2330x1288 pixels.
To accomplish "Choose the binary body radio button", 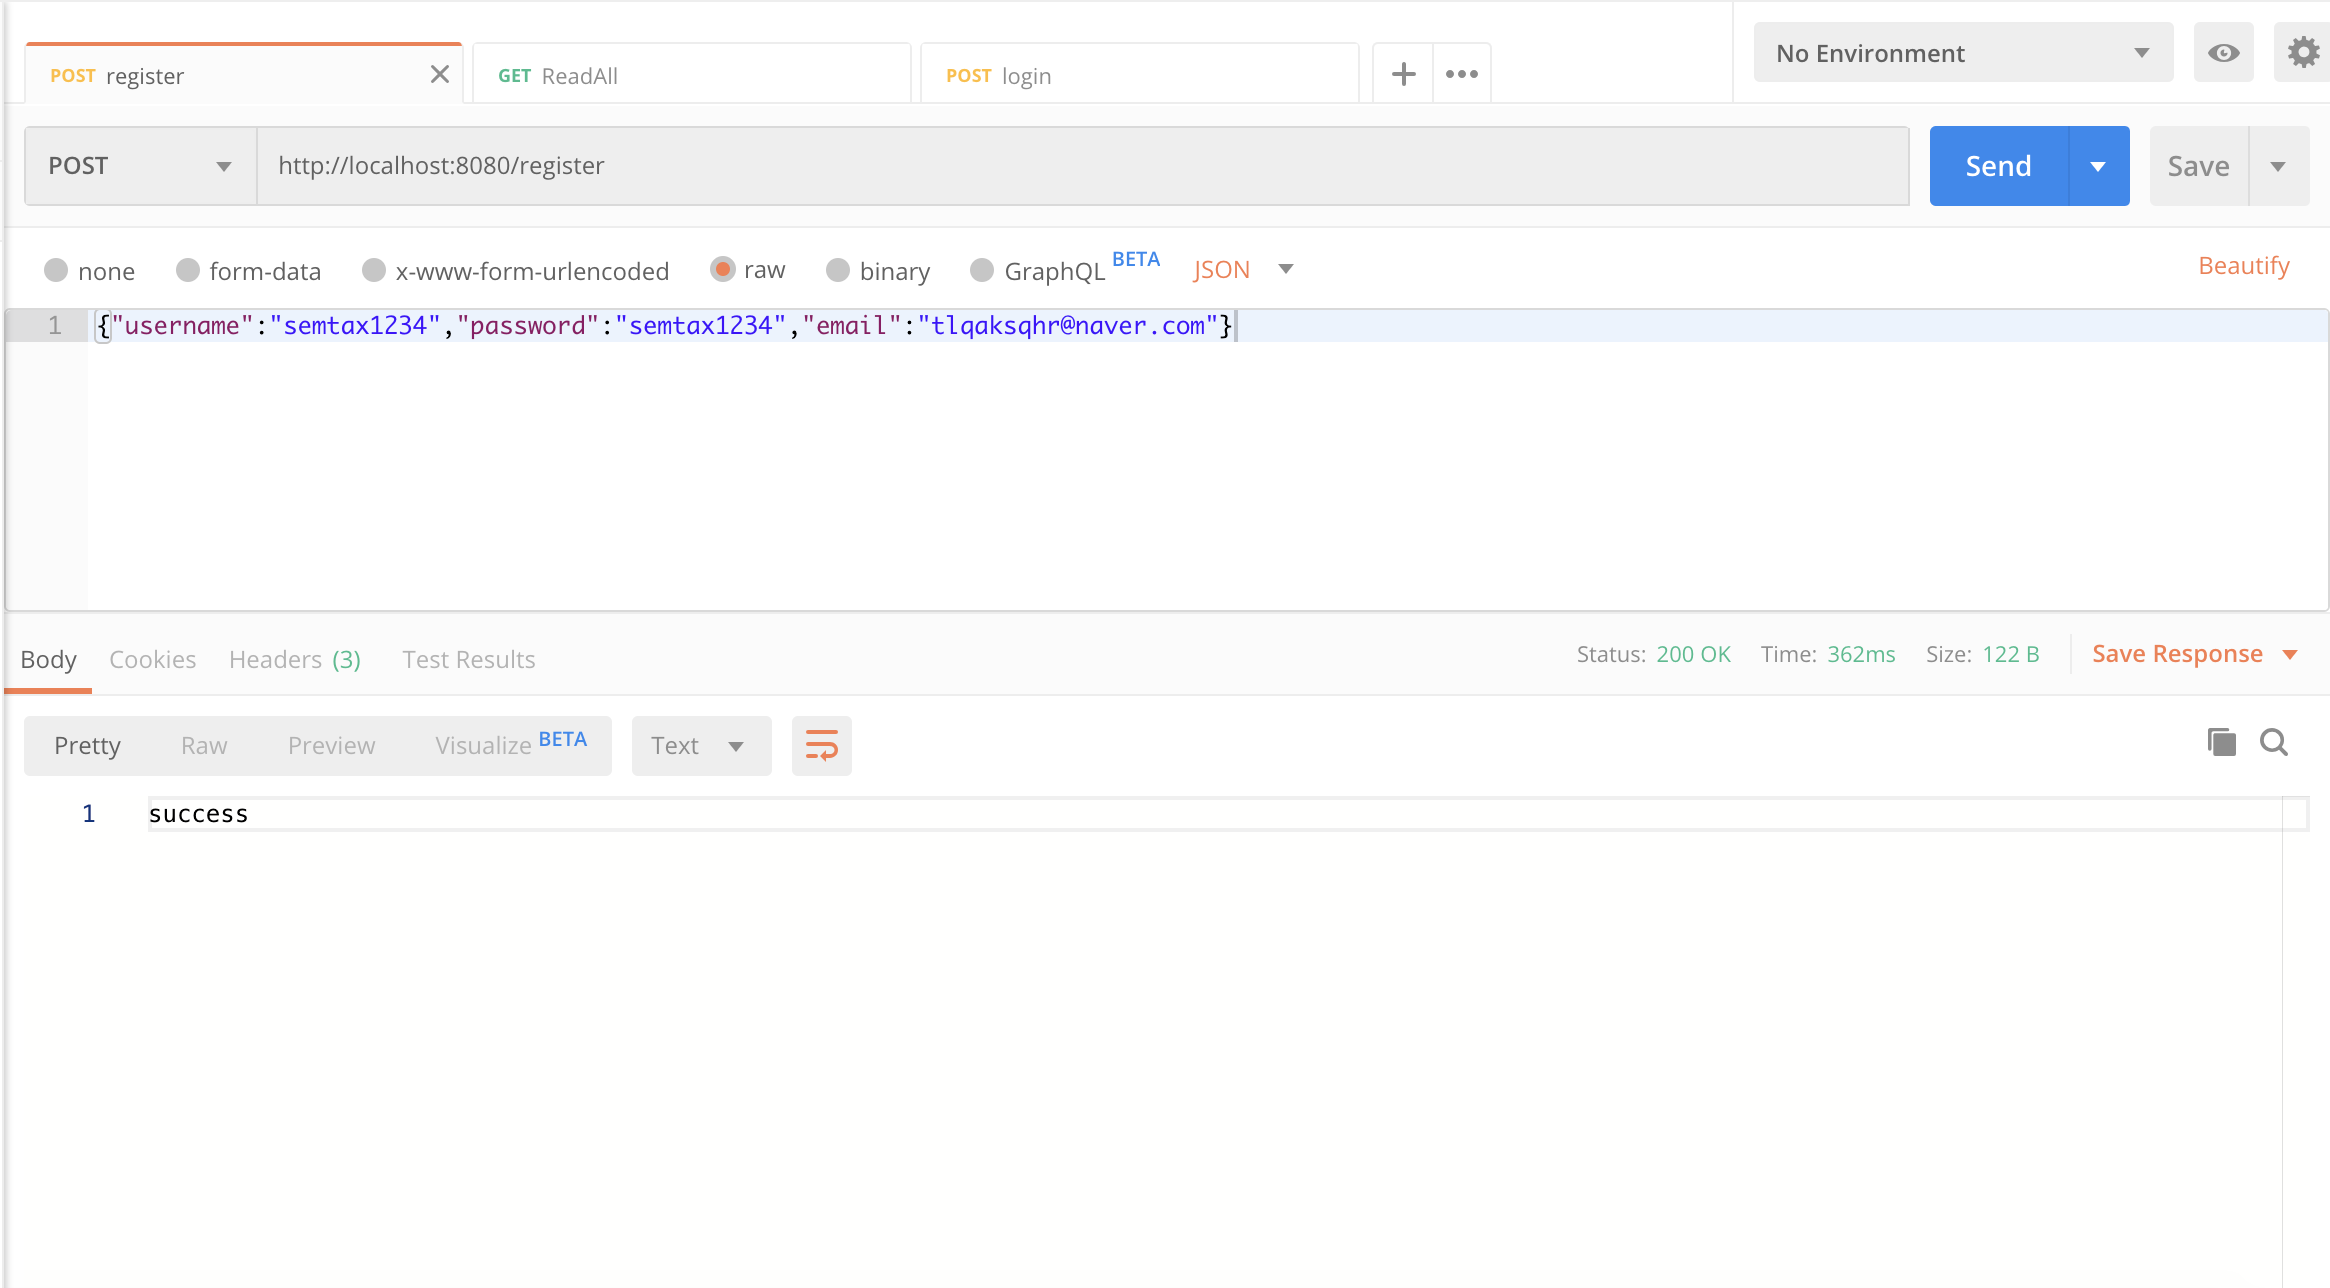I will 838,271.
